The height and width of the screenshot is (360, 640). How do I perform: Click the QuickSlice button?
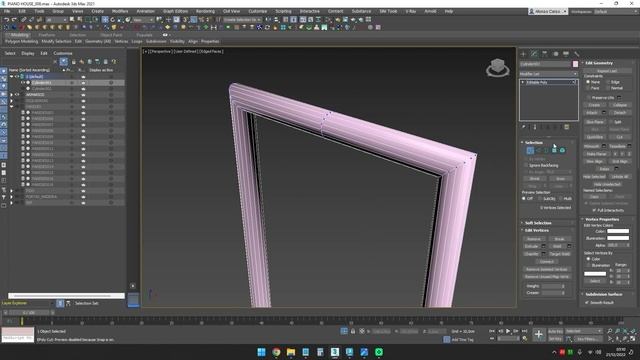(x=595, y=137)
